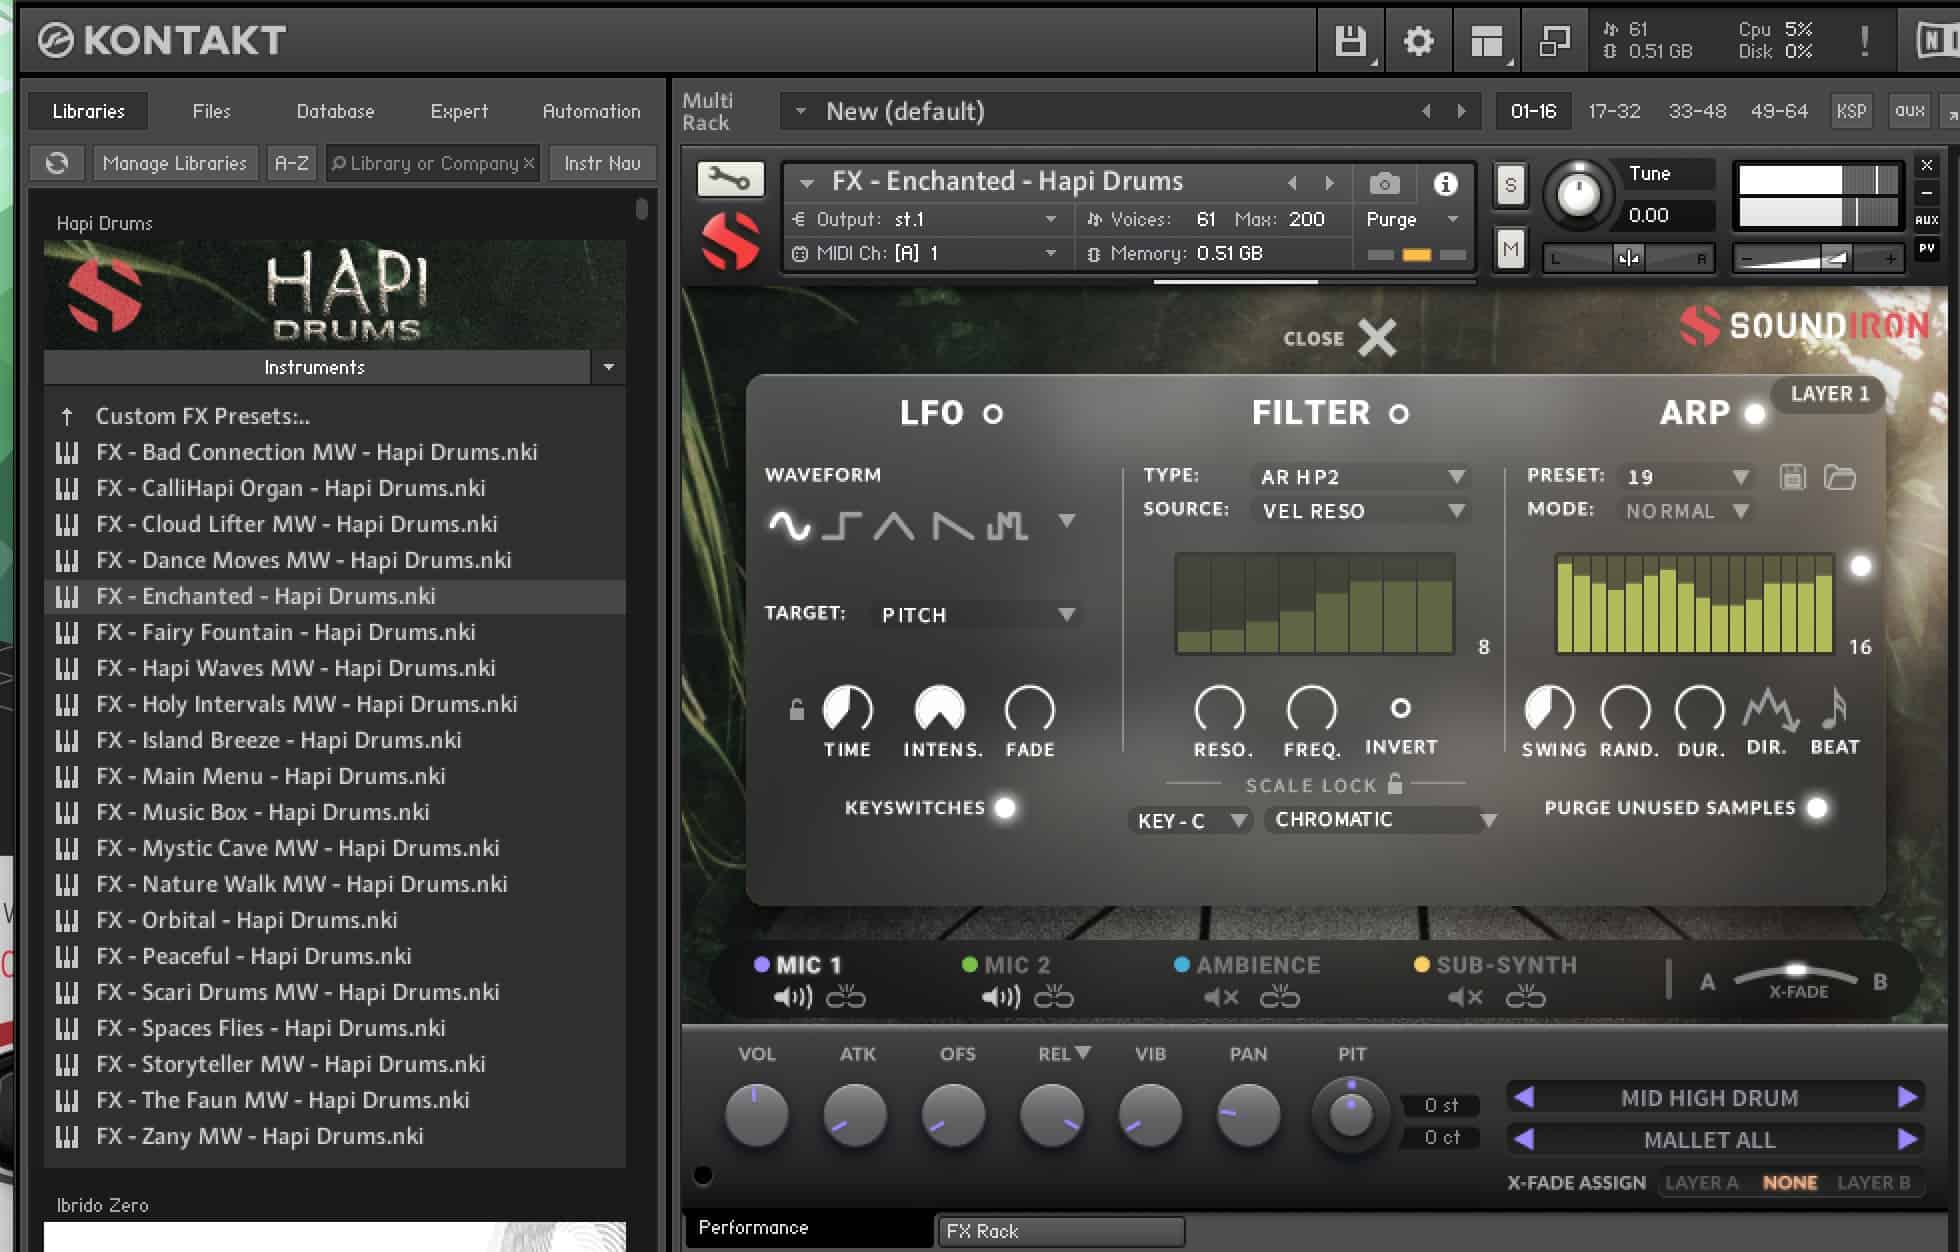Mute MIC 1 speaker icon
The width and height of the screenshot is (1960, 1252).
[x=793, y=997]
